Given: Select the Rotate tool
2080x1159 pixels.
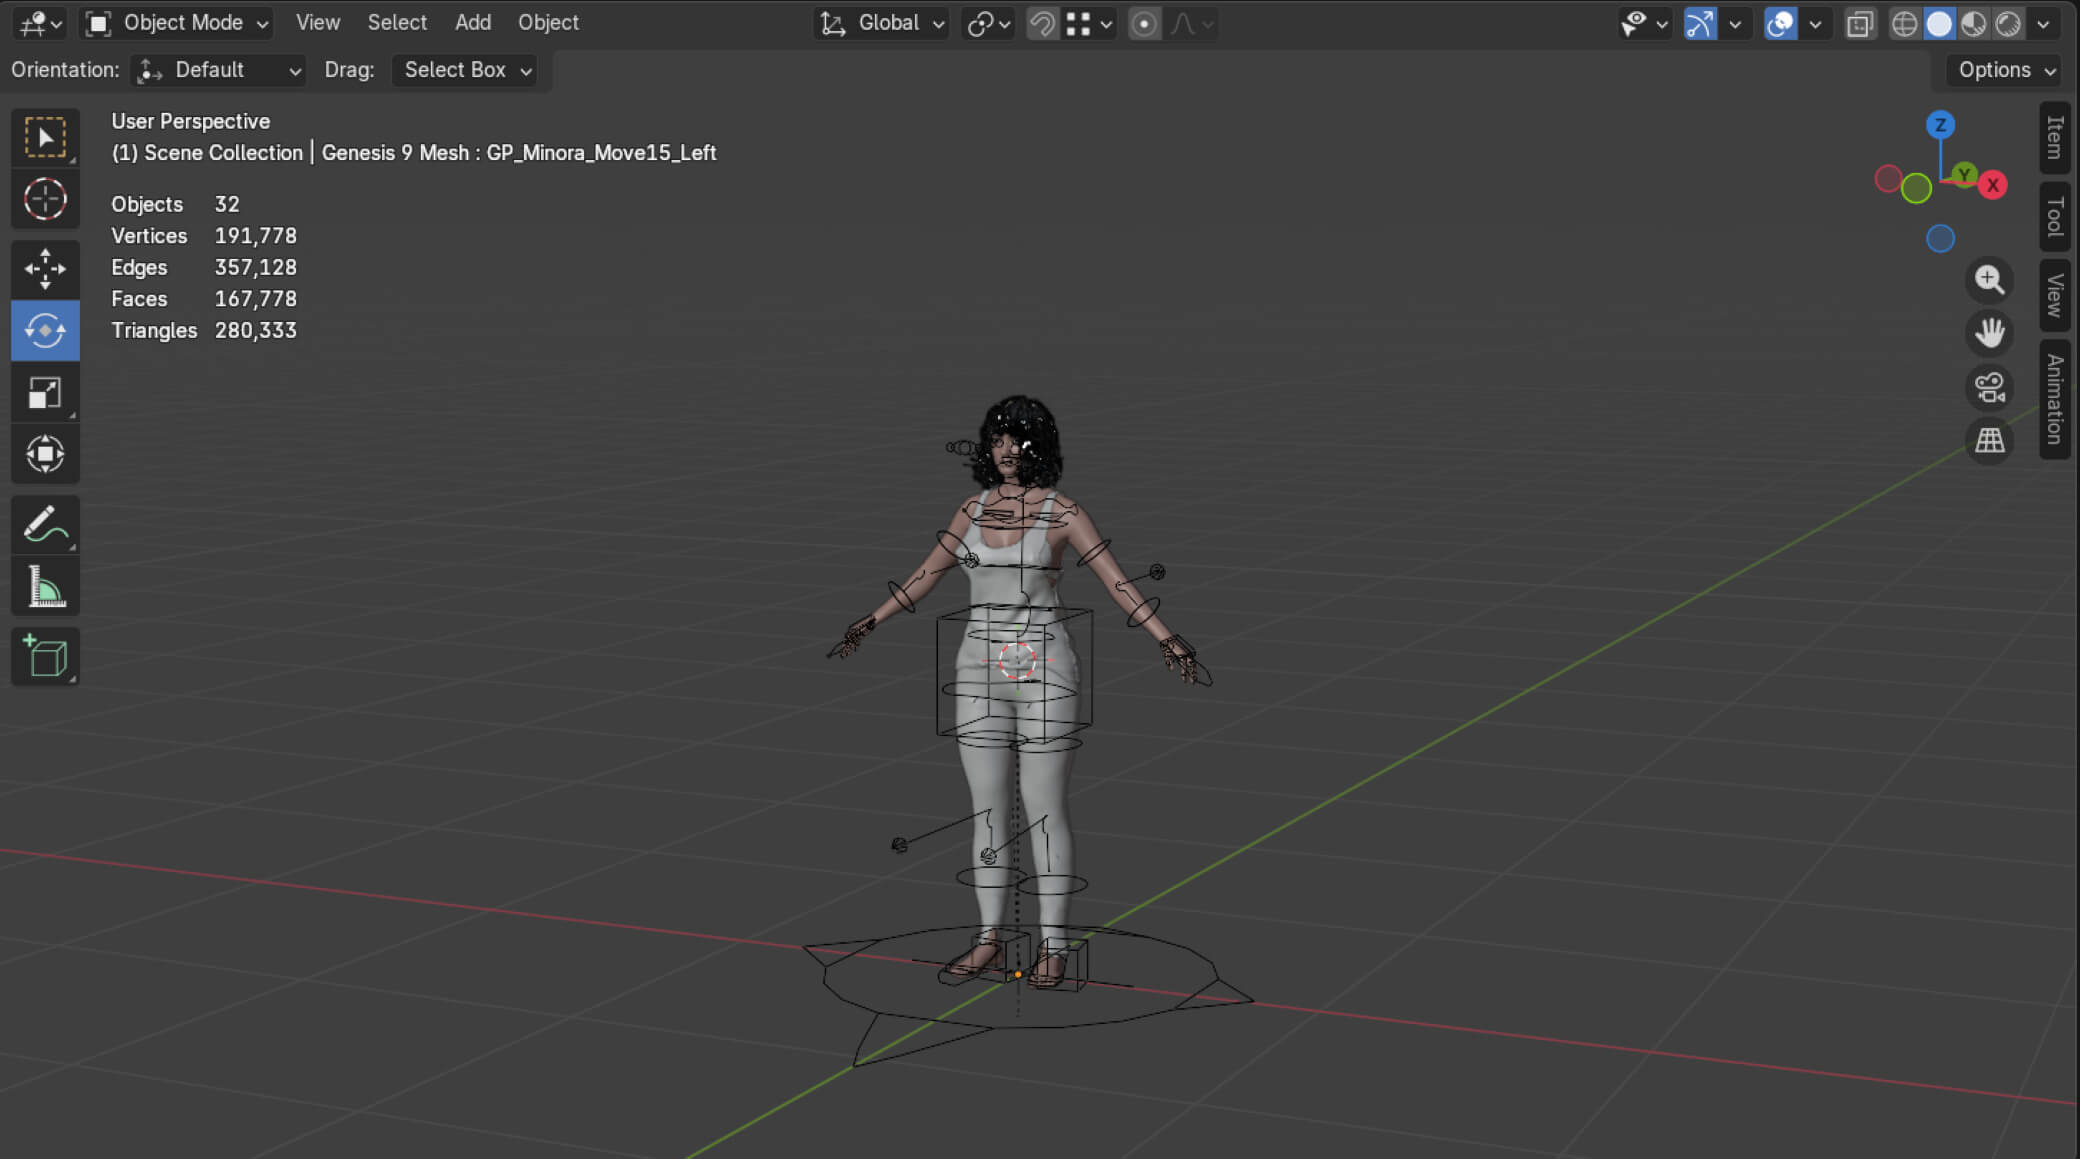Looking at the screenshot, I should [x=45, y=330].
